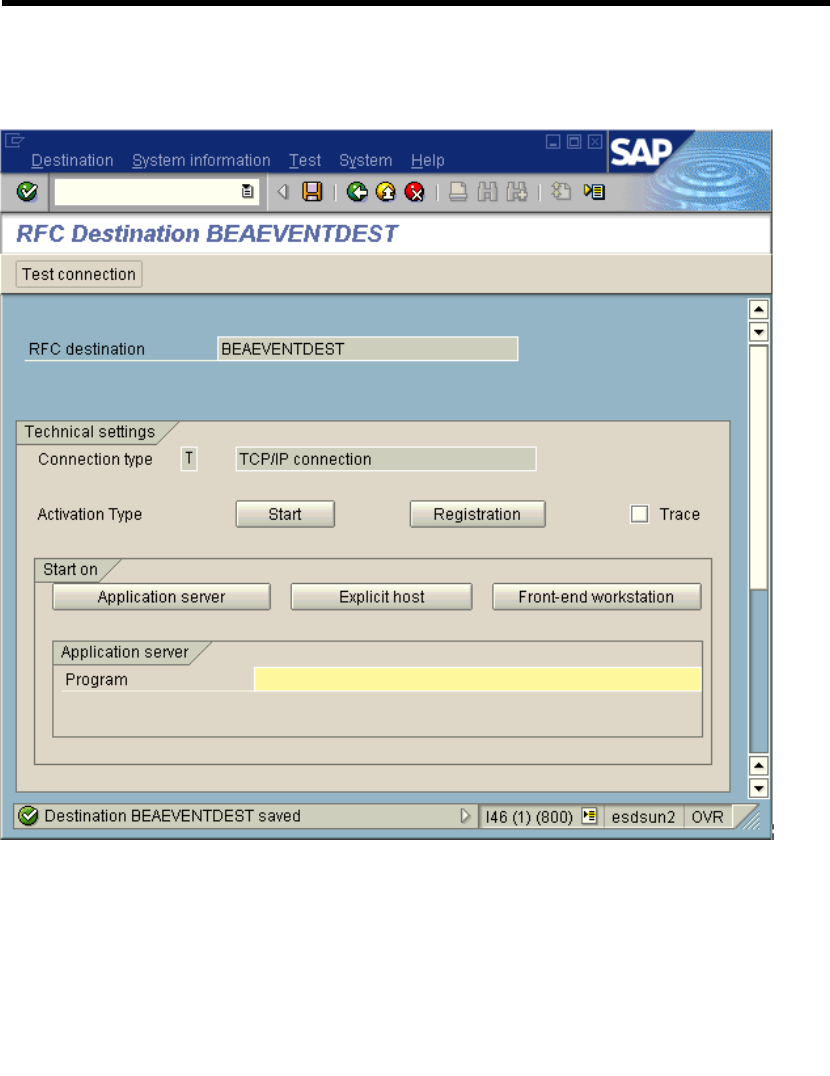Viewport: 830px width, 1076px height.
Task: Expand the status bar triangle arrow
Action: (x=465, y=816)
